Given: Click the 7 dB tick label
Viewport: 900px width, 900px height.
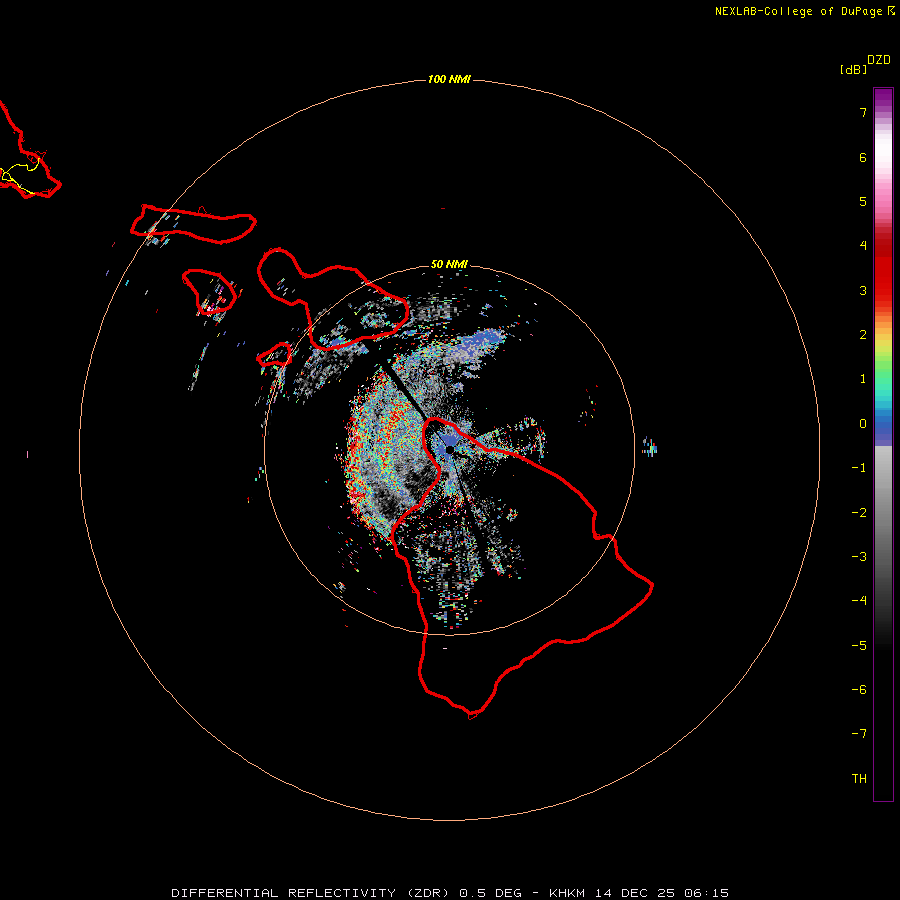Looking at the screenshot, I should point(863,112).
